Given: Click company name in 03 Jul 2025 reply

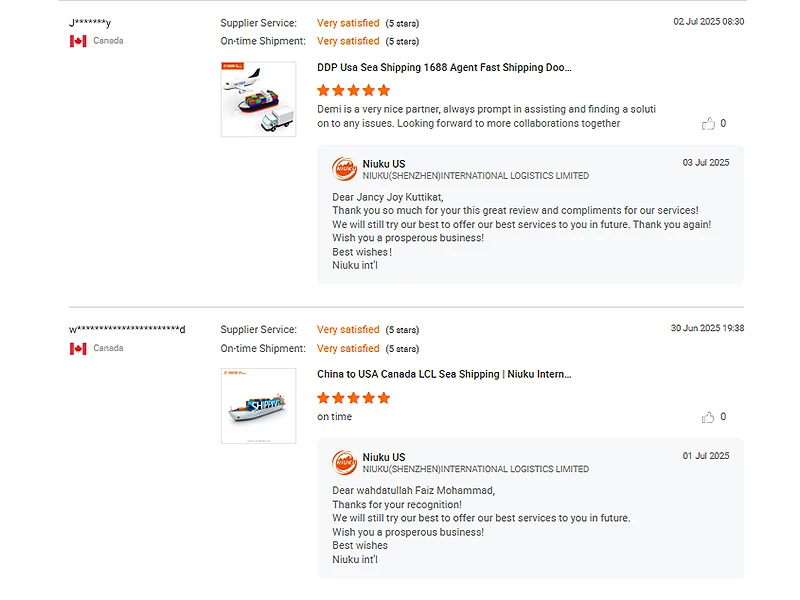Looking at the screenshot, I should [x=475, y=176].
